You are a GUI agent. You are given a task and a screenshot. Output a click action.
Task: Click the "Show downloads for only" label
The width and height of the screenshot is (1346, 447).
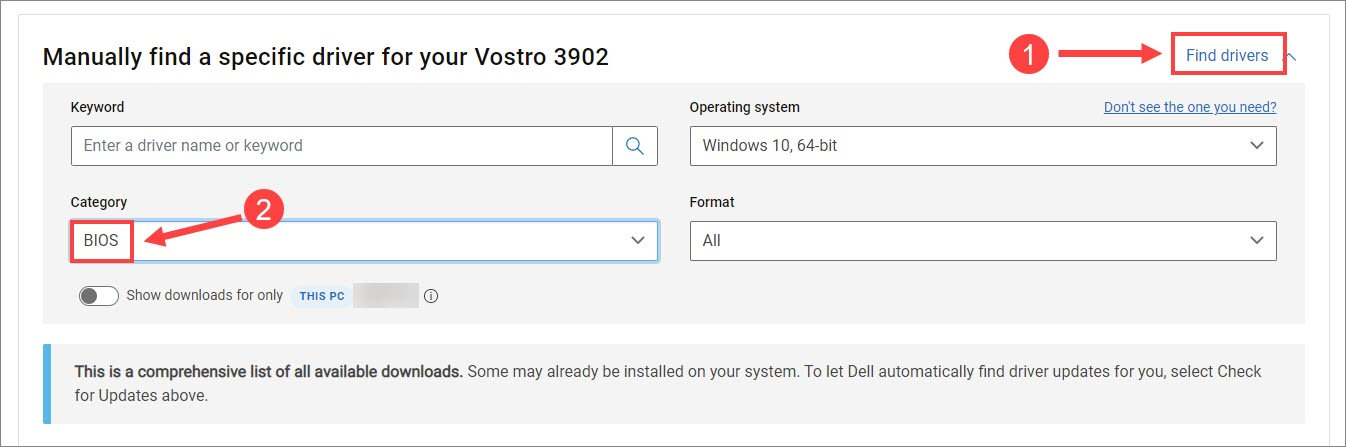pos(204,296)
